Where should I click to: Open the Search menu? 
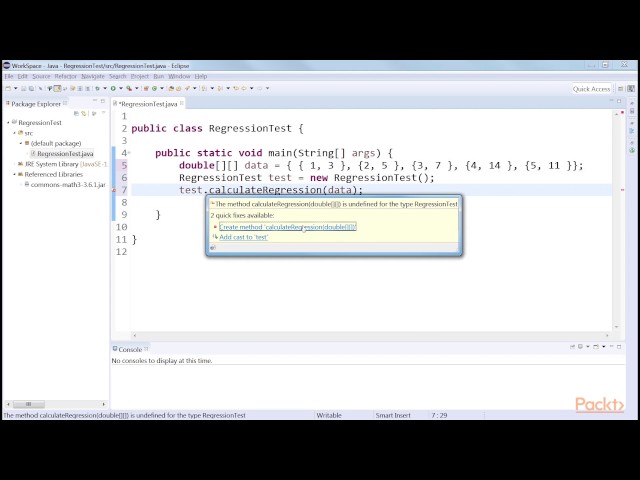[x=118, y=76]
